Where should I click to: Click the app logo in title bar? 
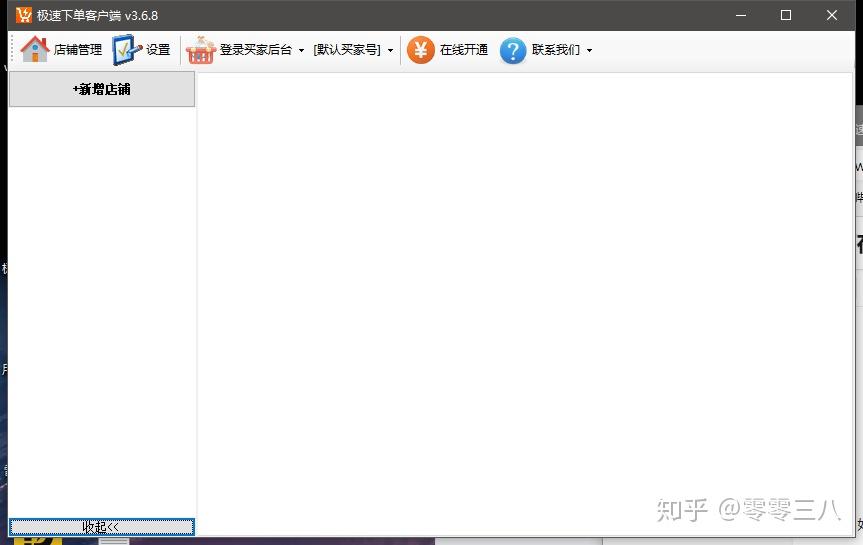(24, 15)
